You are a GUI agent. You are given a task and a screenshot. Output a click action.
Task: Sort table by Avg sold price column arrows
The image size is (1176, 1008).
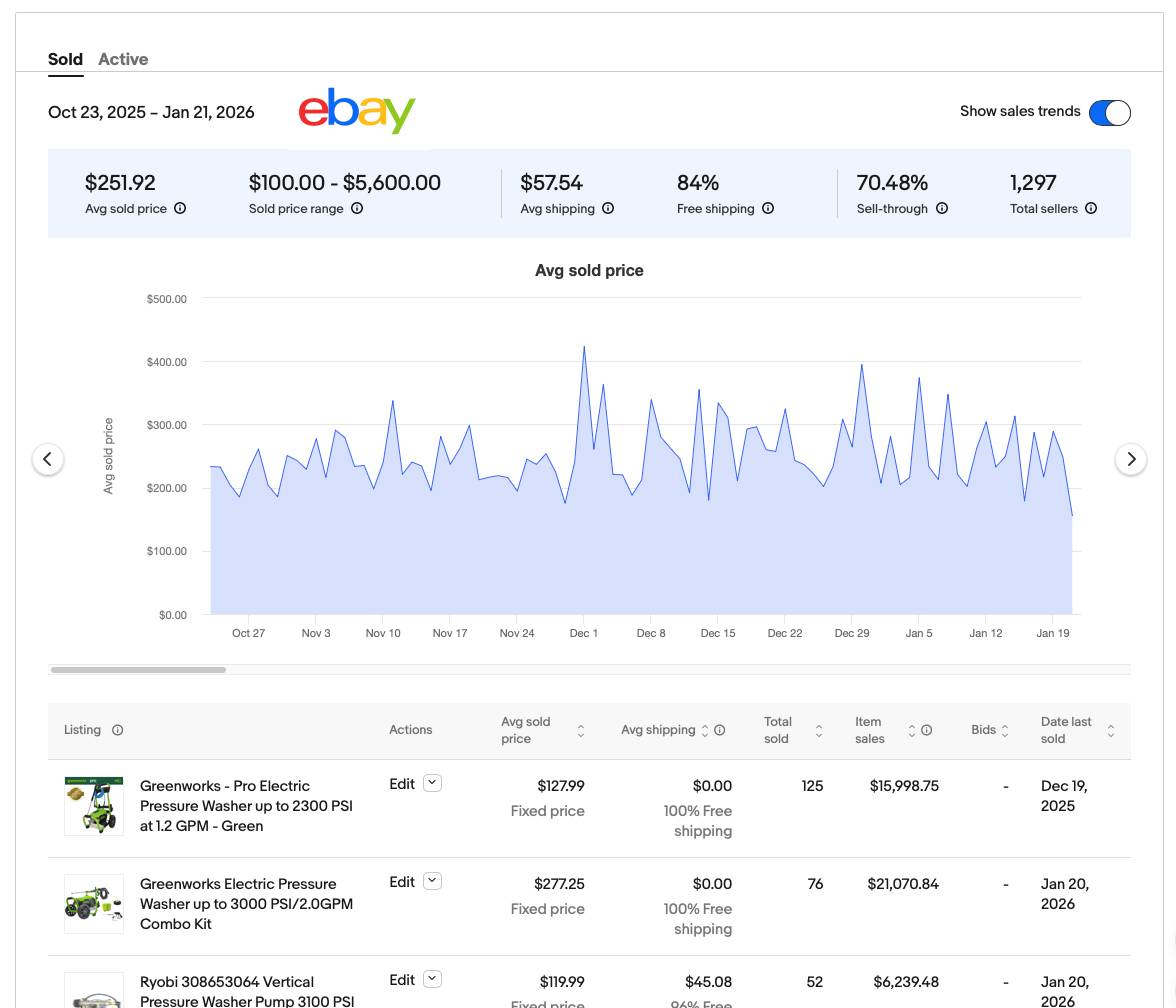tap(580, 731)
